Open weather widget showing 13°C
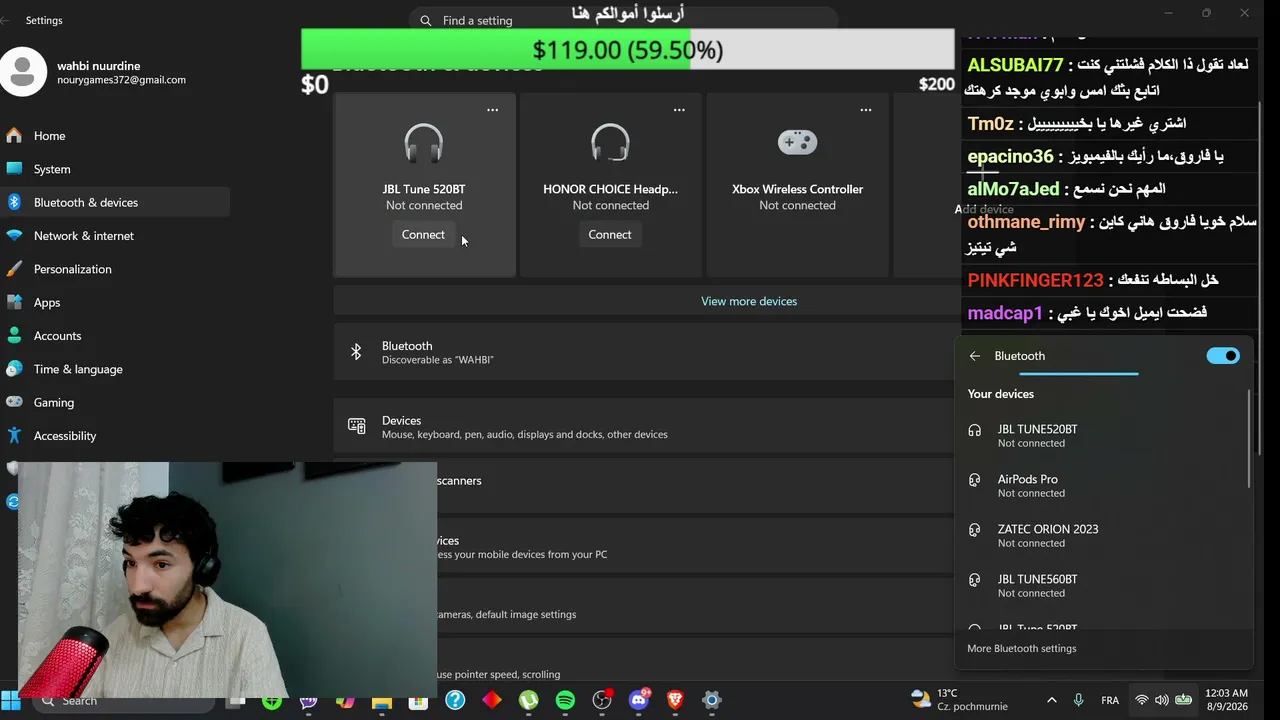Image resolution: width=1280 pixels, height=720 pixels. click(x=960, y=700)
